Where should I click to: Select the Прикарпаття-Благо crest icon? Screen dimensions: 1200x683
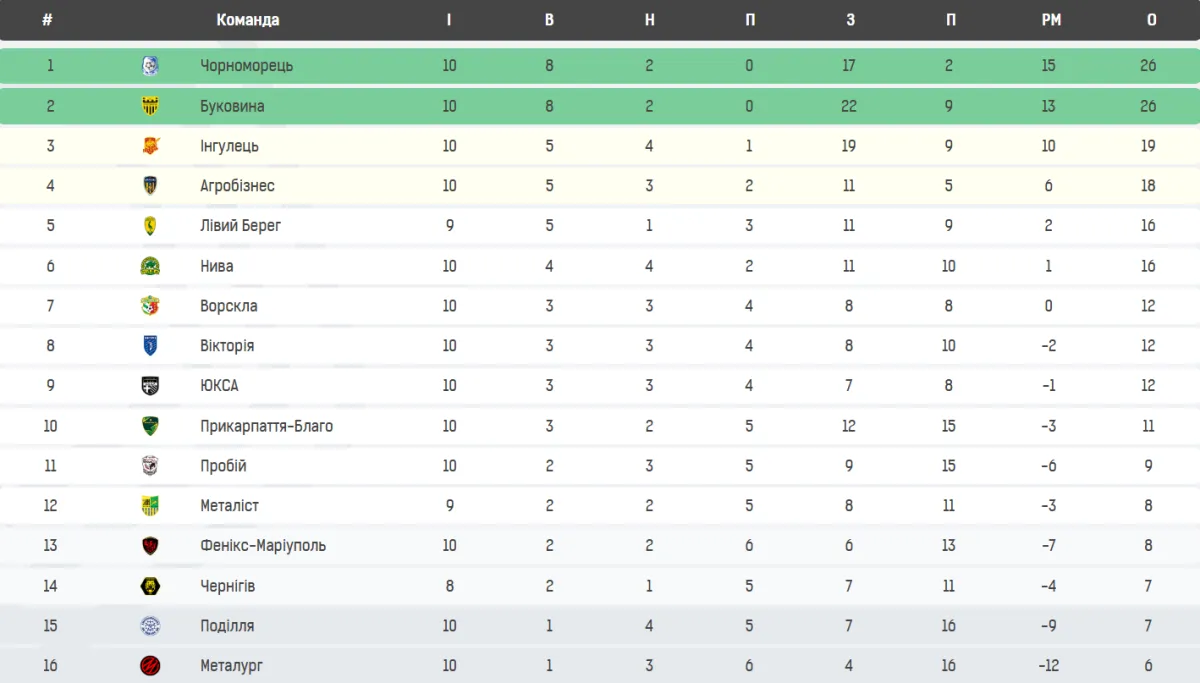[x=150, y=426]
